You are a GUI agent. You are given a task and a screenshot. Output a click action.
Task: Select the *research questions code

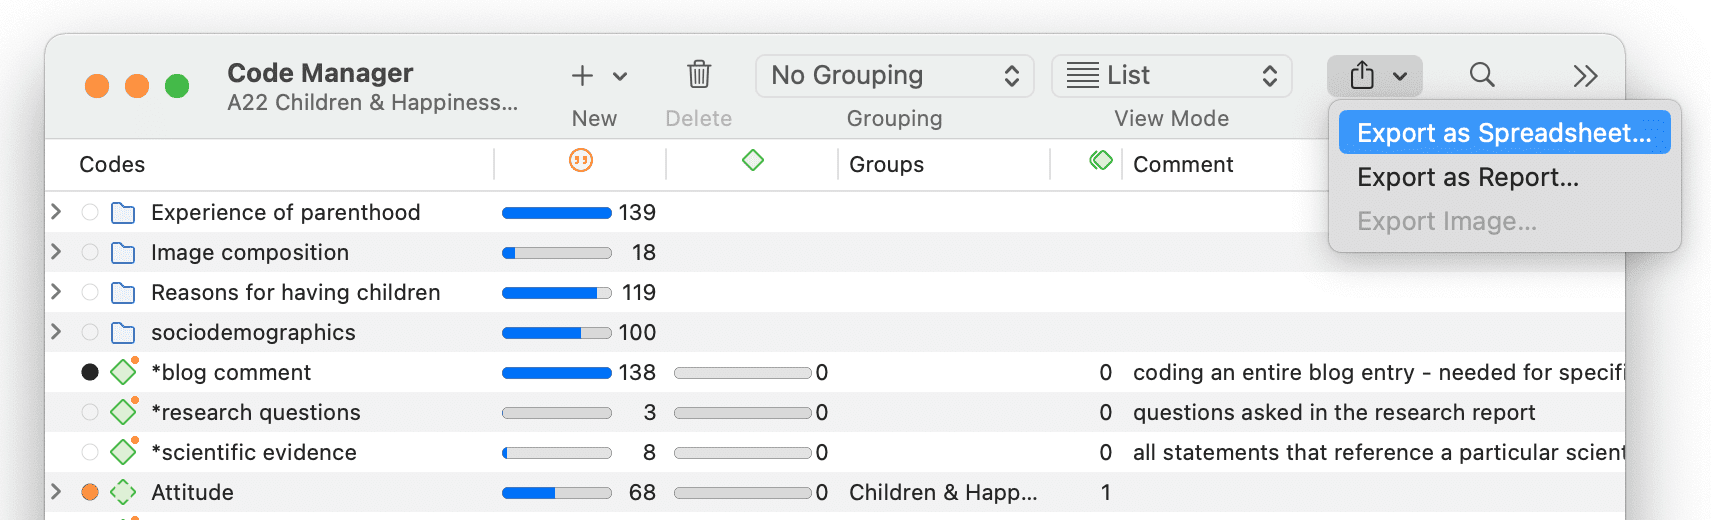[x=256, y=412]
